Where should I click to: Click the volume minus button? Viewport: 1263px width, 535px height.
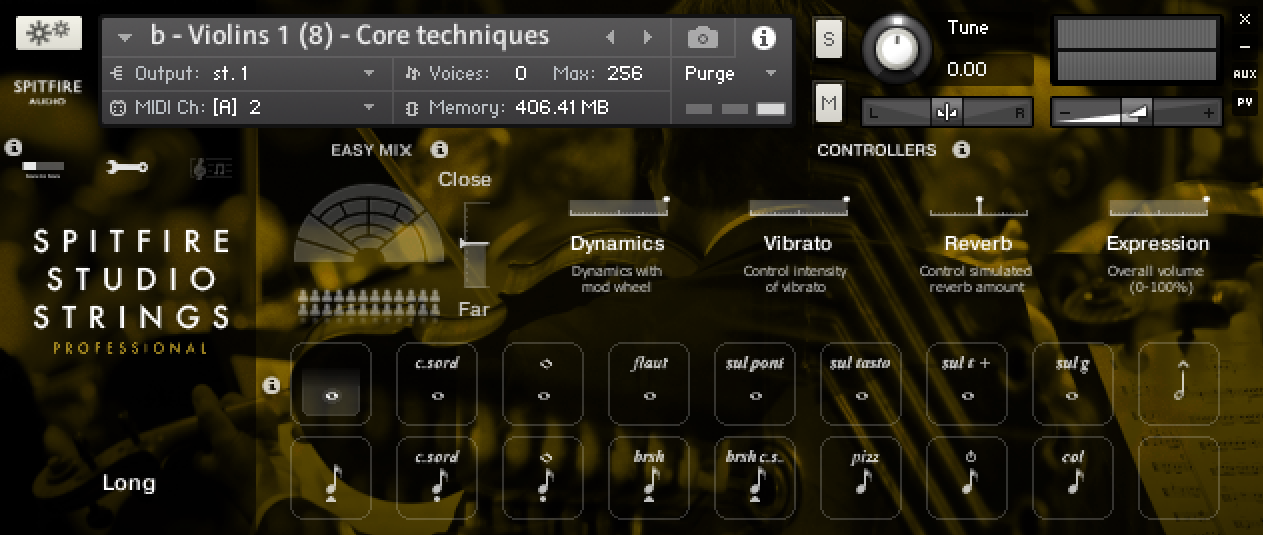1064,114
